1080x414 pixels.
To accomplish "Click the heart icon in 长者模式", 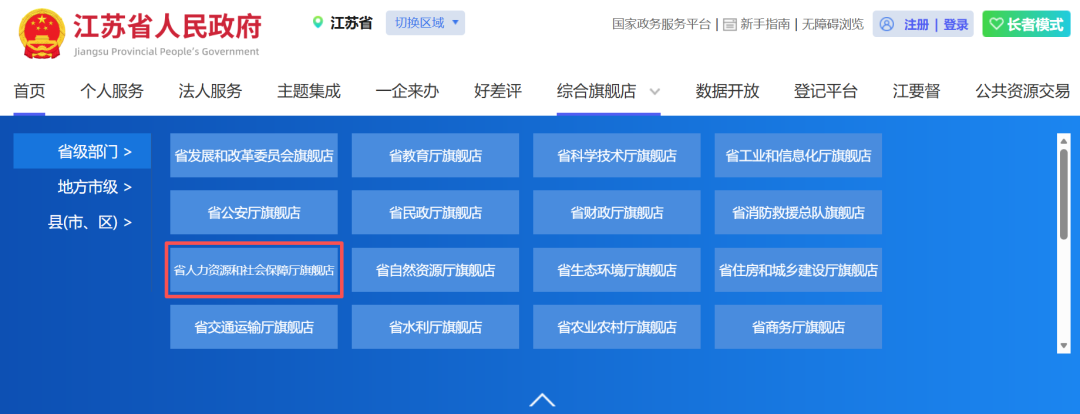I will coord(996,24).
